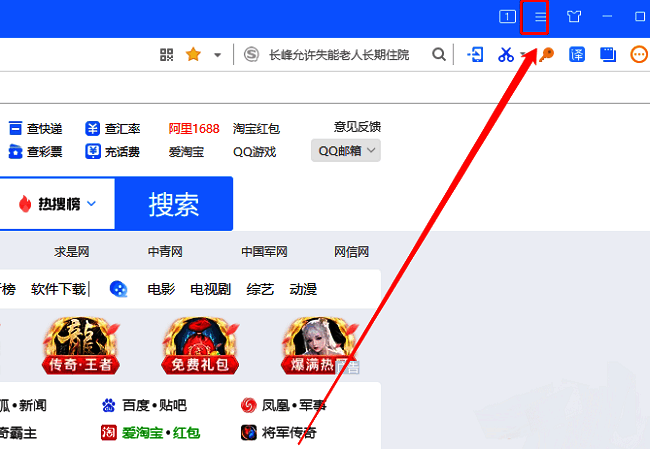Open the 爱淘宝·红包 link
650x449 pixels.
[161, 433]
